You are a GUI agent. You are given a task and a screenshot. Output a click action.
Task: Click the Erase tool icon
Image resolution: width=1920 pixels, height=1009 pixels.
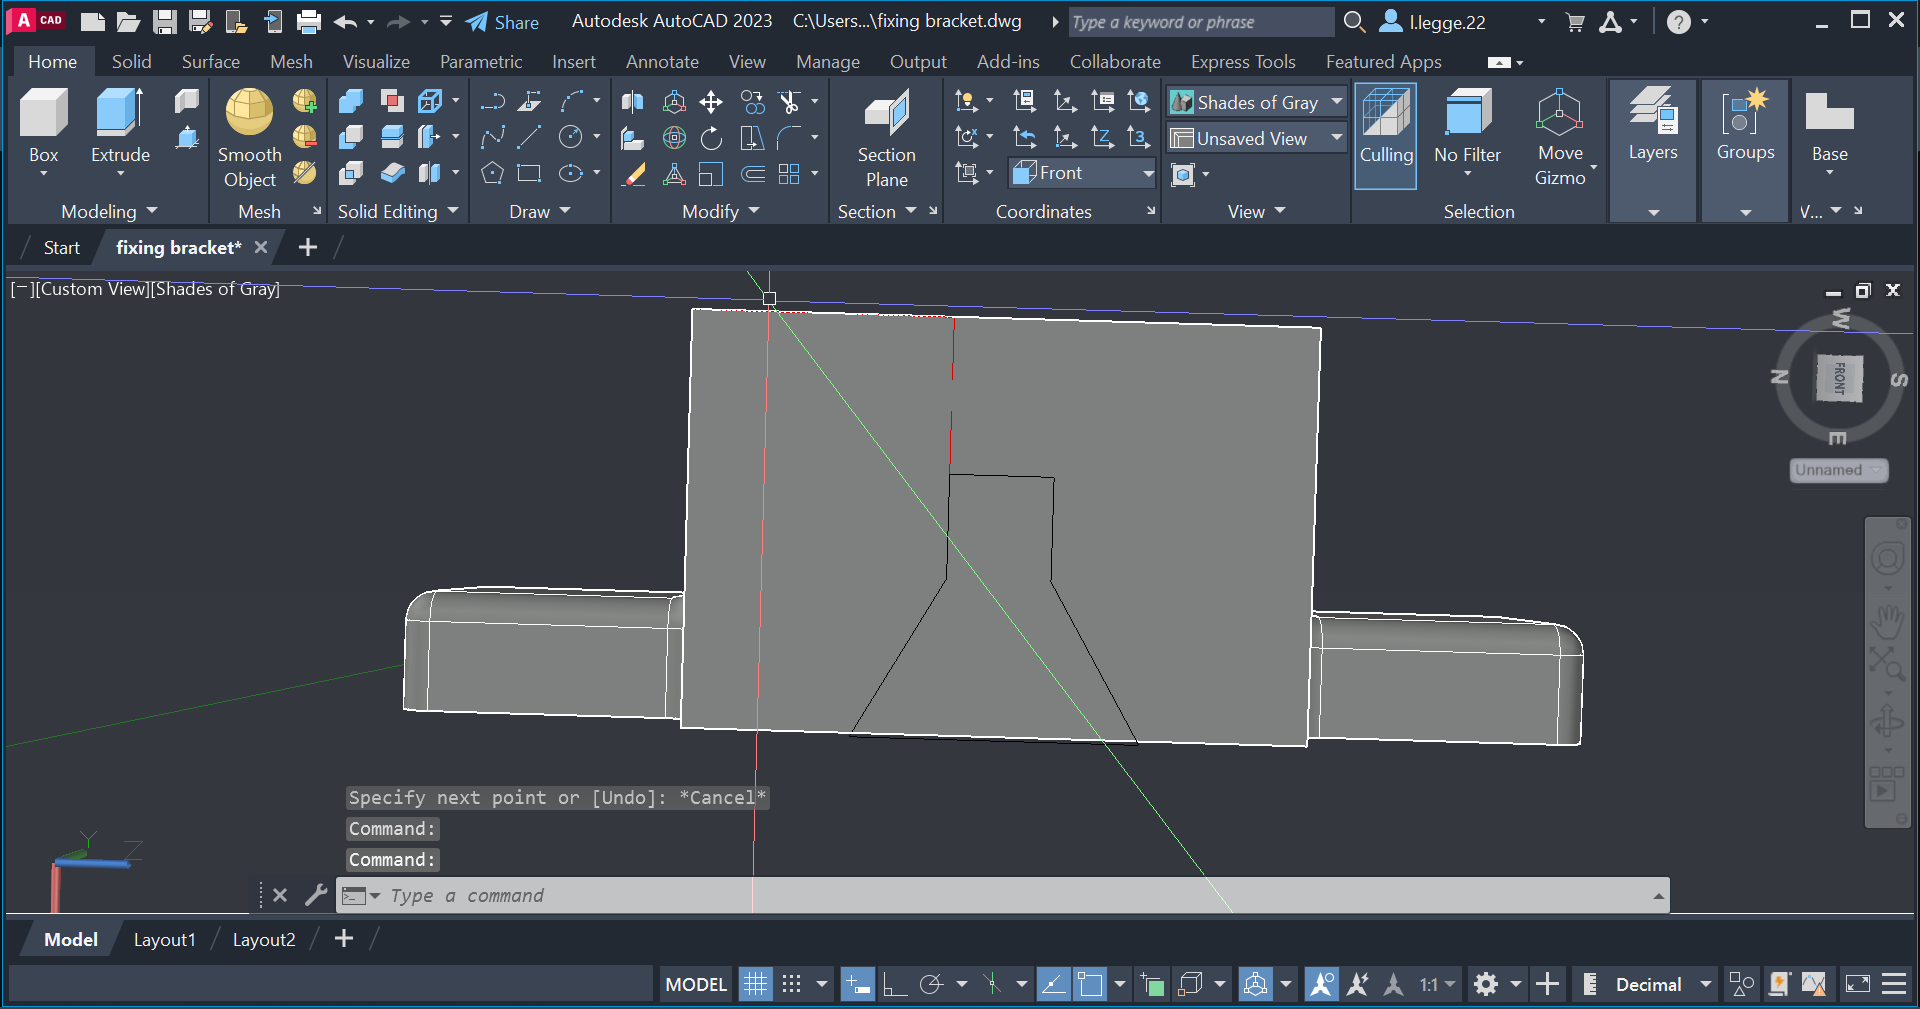click(633, 174)
